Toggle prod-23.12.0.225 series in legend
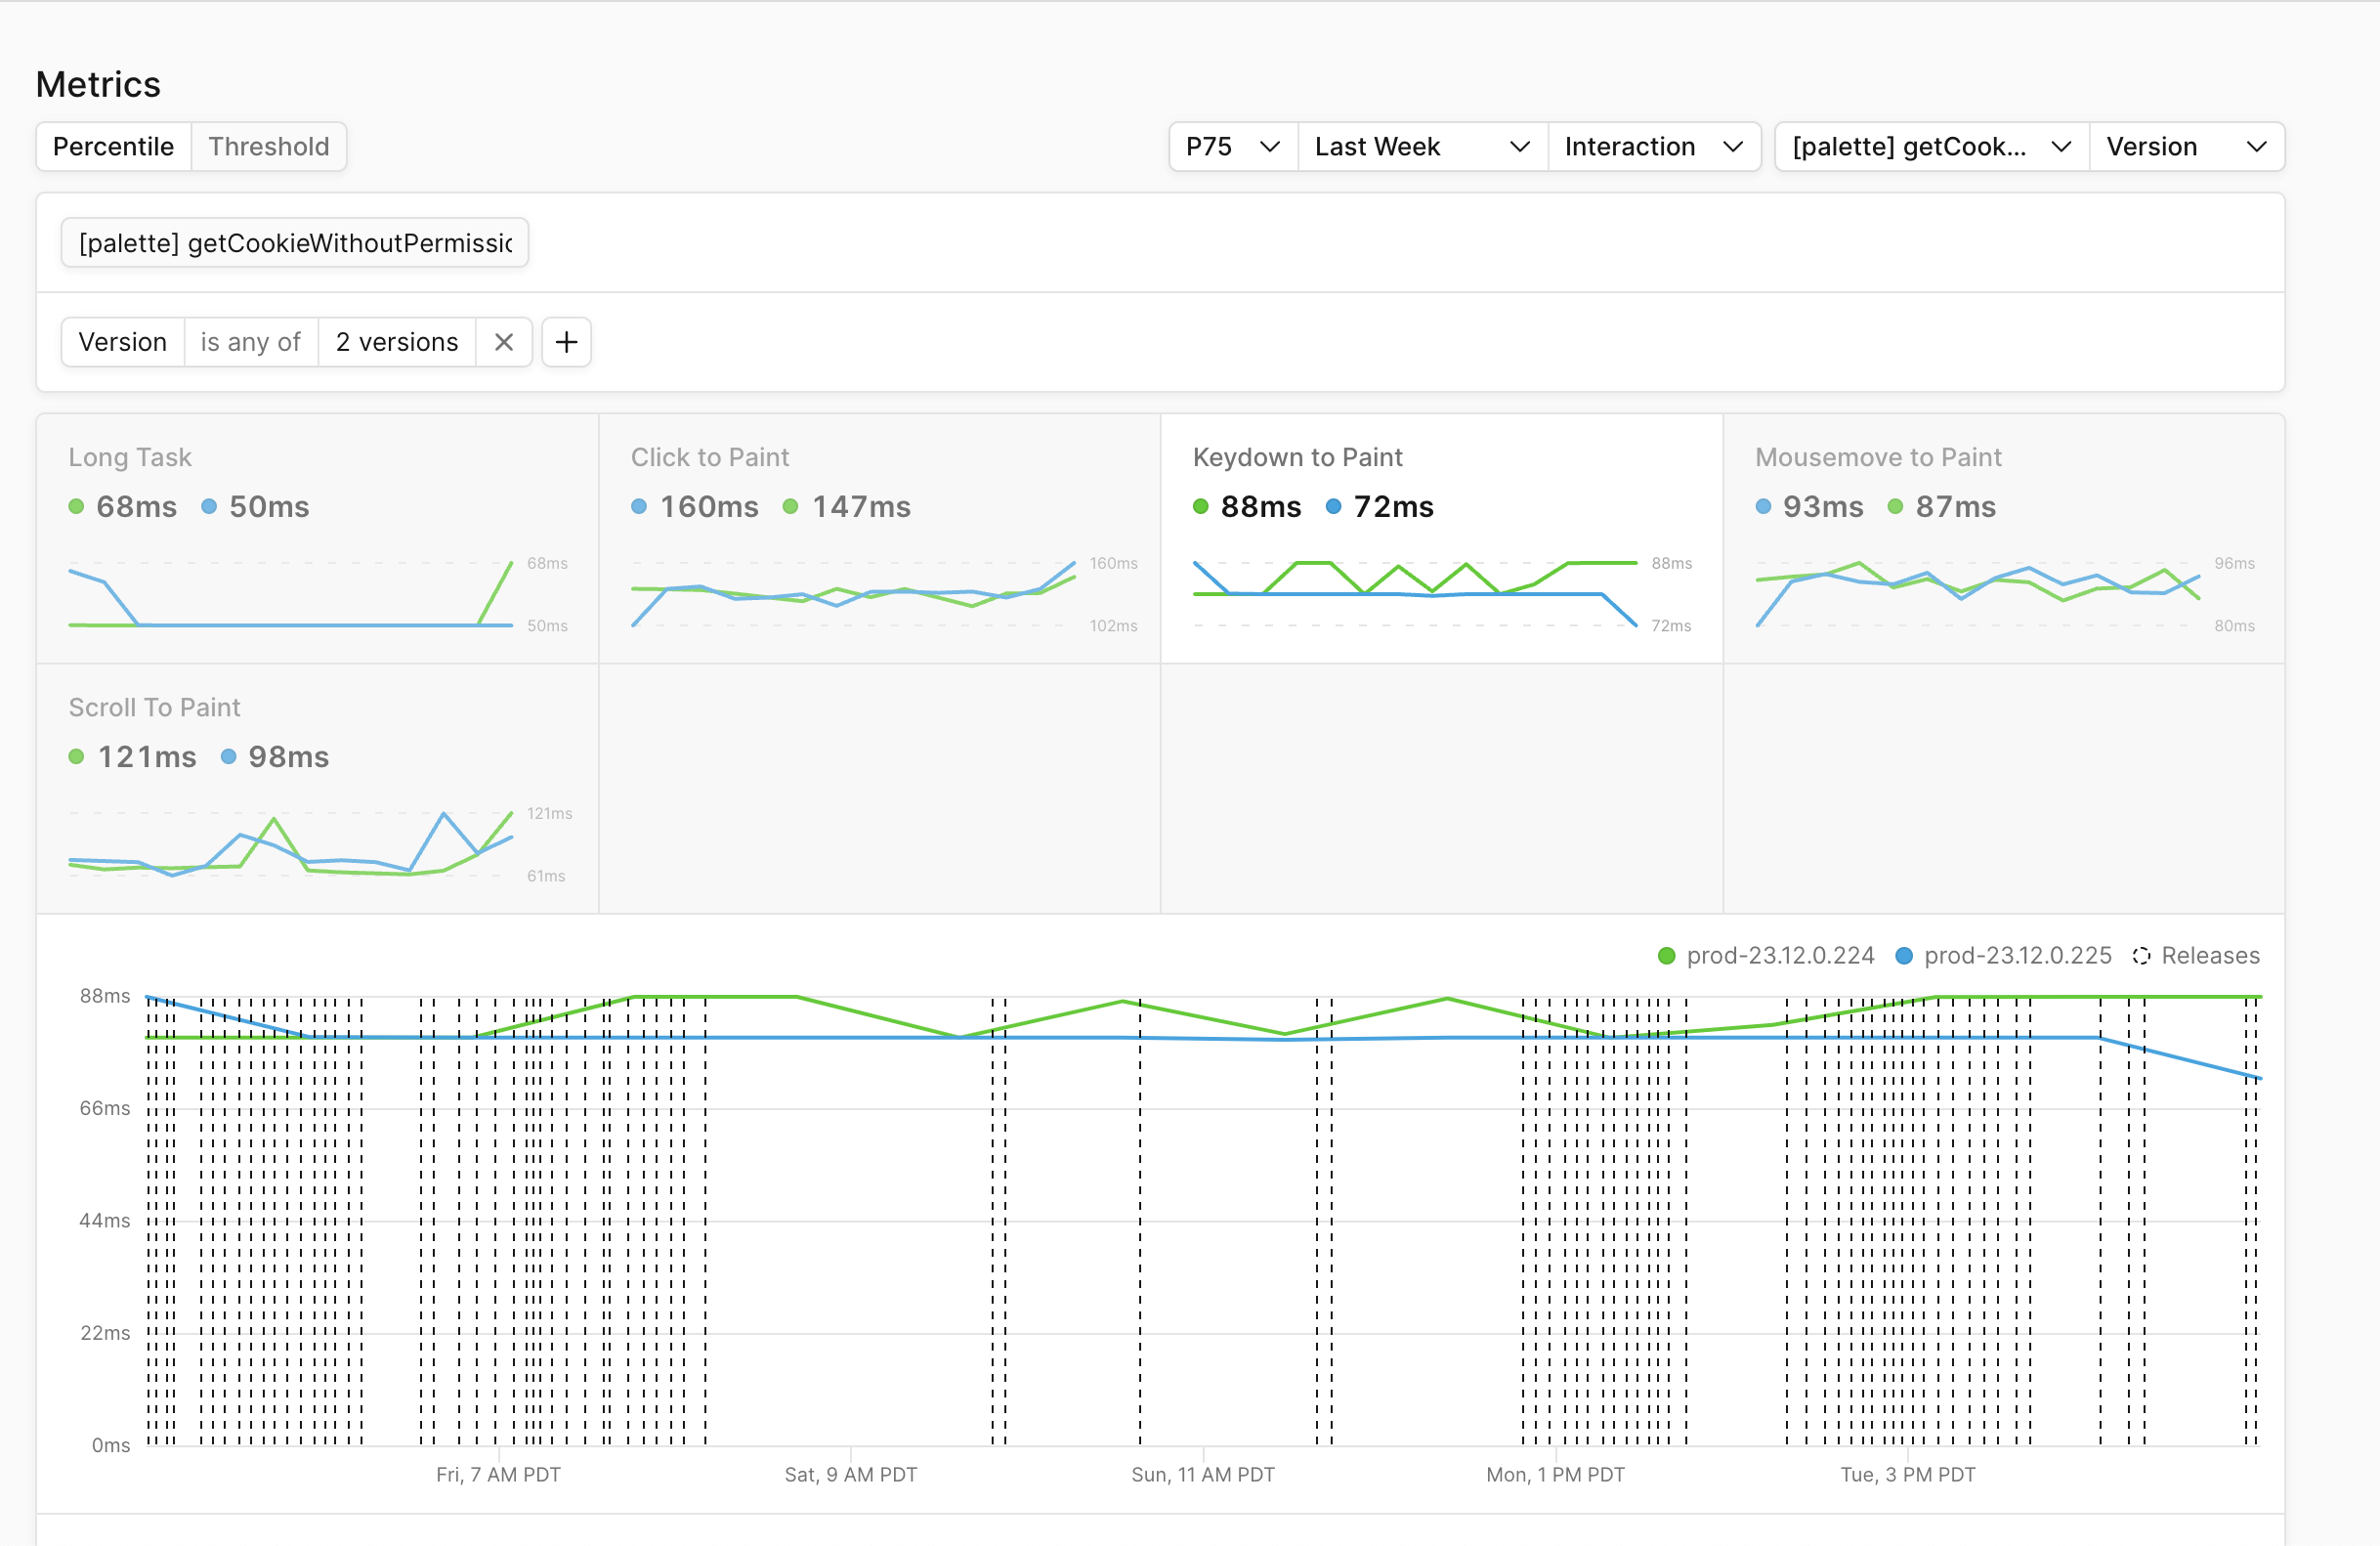Image resolution: width=2380 pixels, height=1546 pixels. point(2004,956)
